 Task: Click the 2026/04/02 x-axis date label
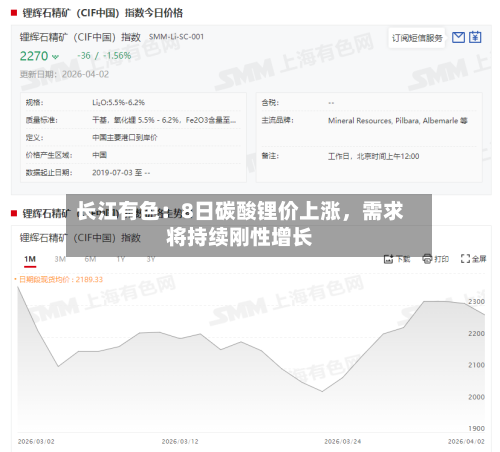[466, 441]
